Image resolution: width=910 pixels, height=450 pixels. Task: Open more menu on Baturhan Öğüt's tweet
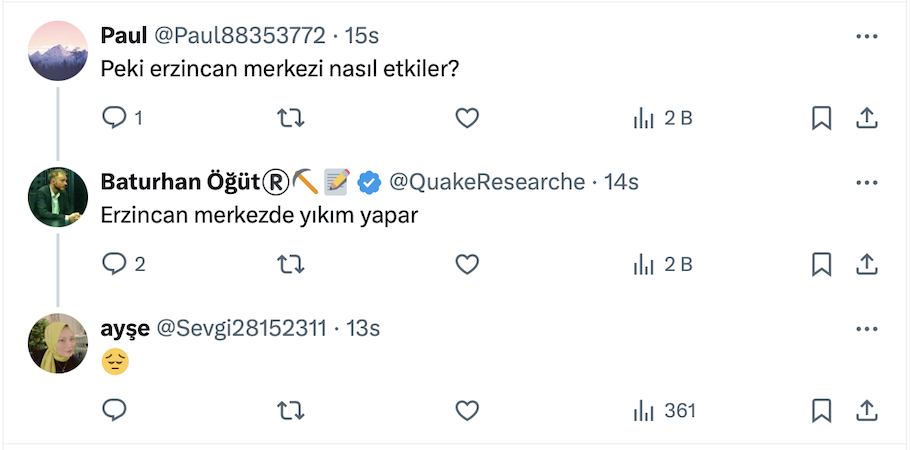tap(866, 182)
